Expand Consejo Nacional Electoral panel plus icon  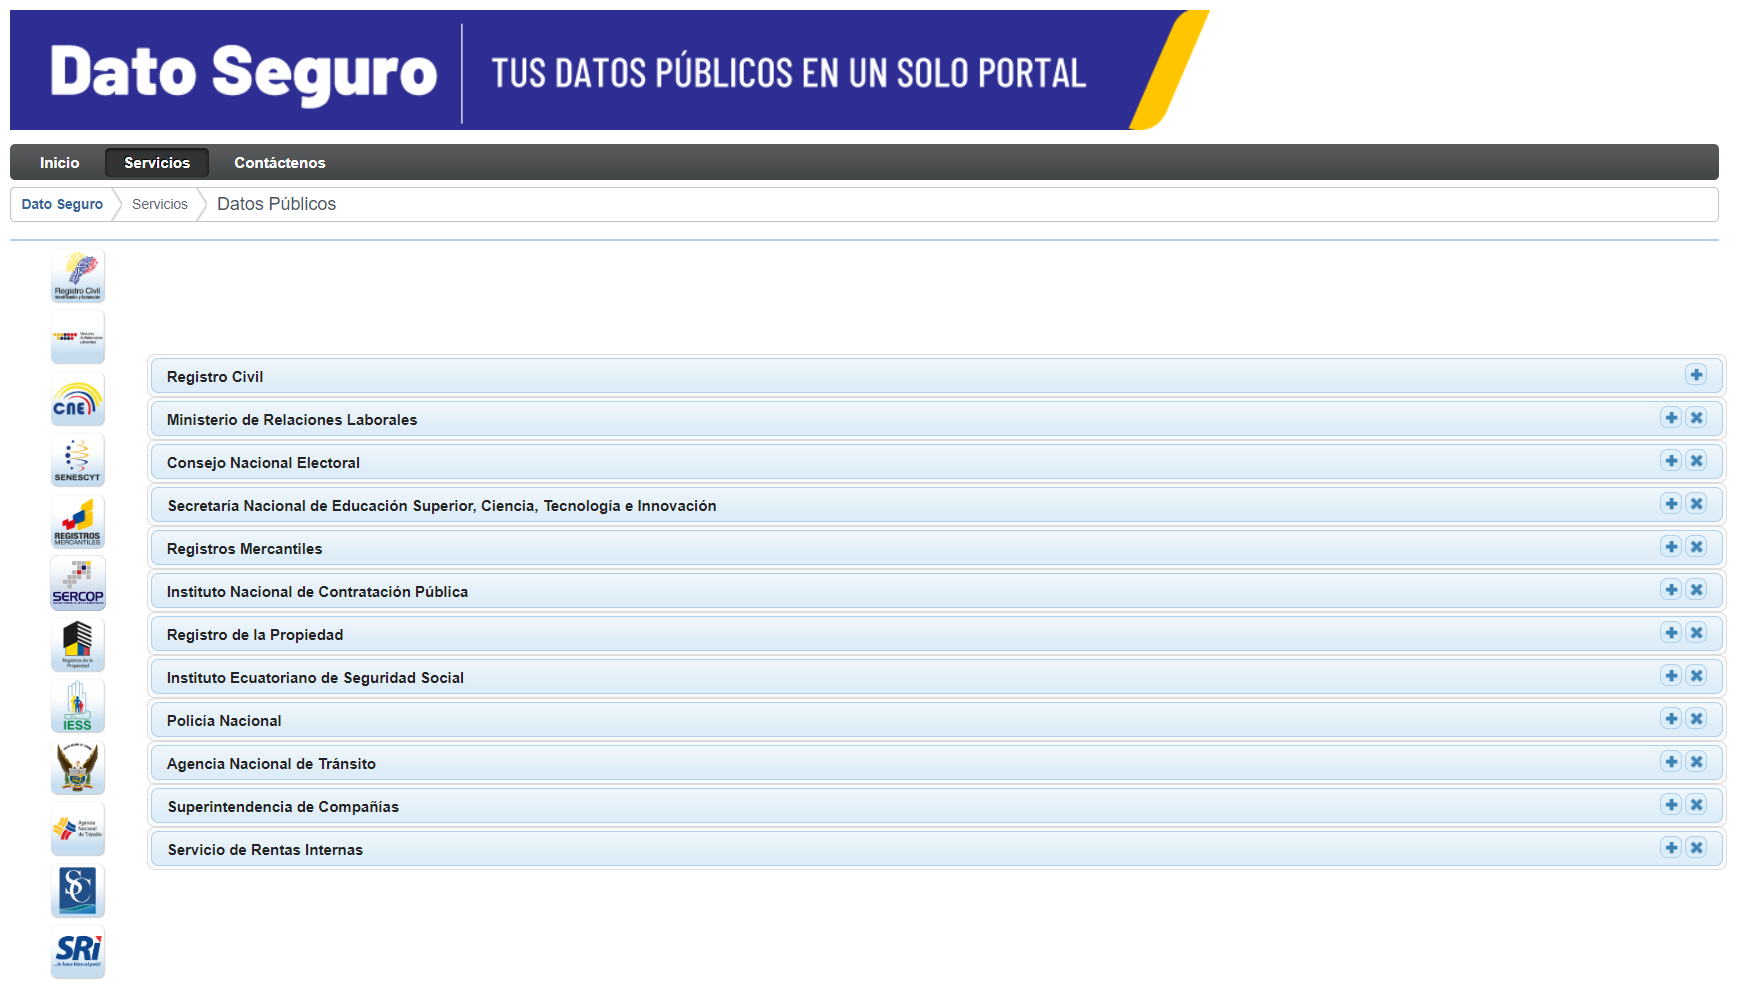coord(1671,461)
